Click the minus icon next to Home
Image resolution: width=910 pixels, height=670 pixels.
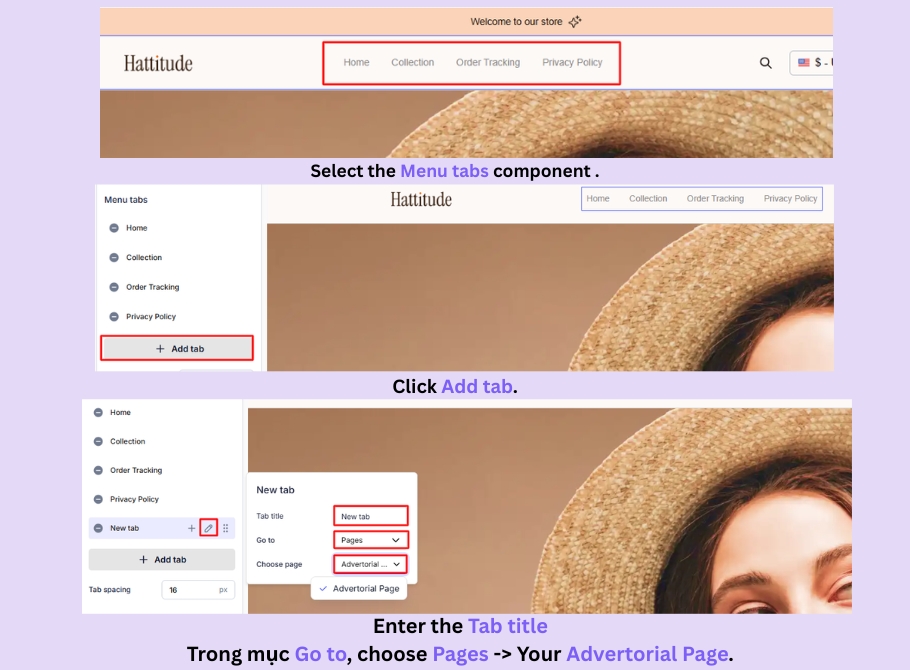pyautogui.click(x=98, y=412)
